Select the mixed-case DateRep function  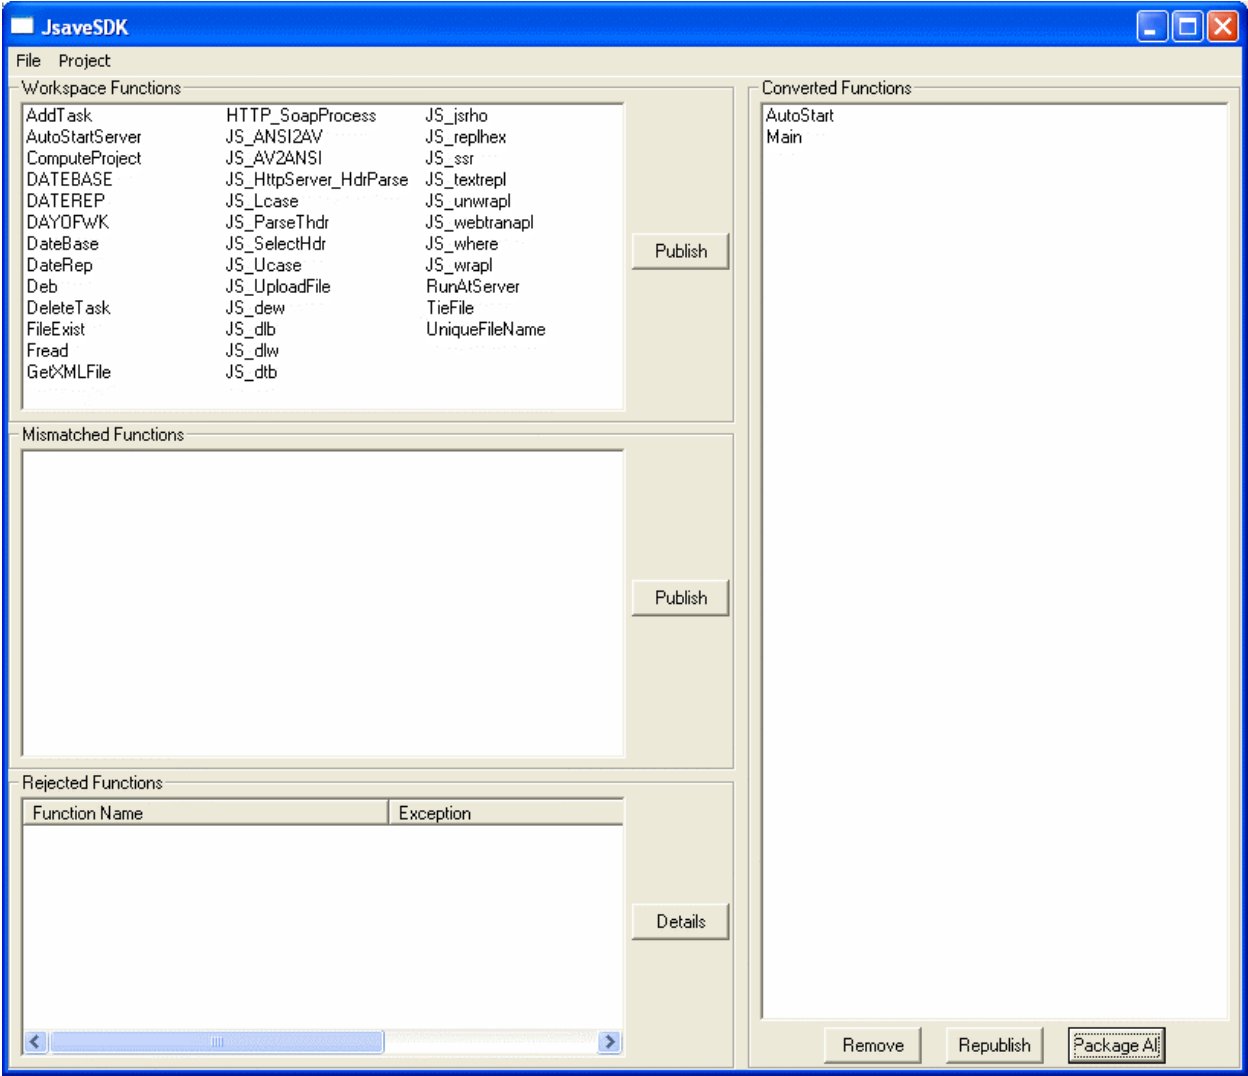click(x=59, y=265)
